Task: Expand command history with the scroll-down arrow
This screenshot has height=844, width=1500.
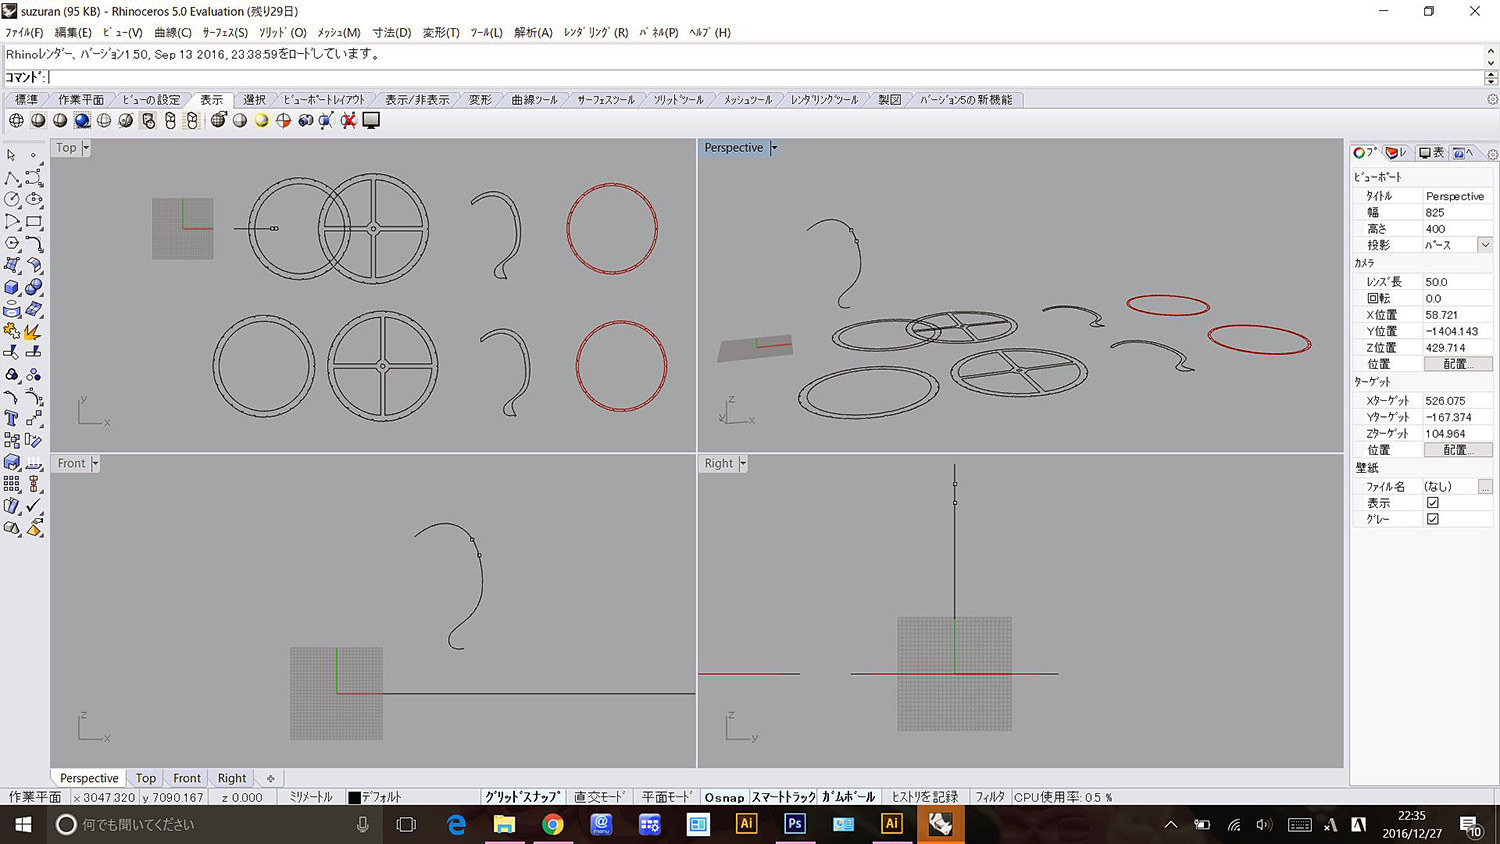Action: 1492,62
